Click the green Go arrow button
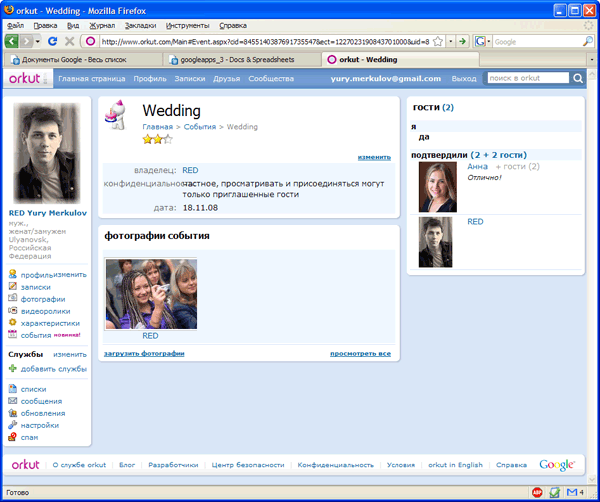 [463, 41]
